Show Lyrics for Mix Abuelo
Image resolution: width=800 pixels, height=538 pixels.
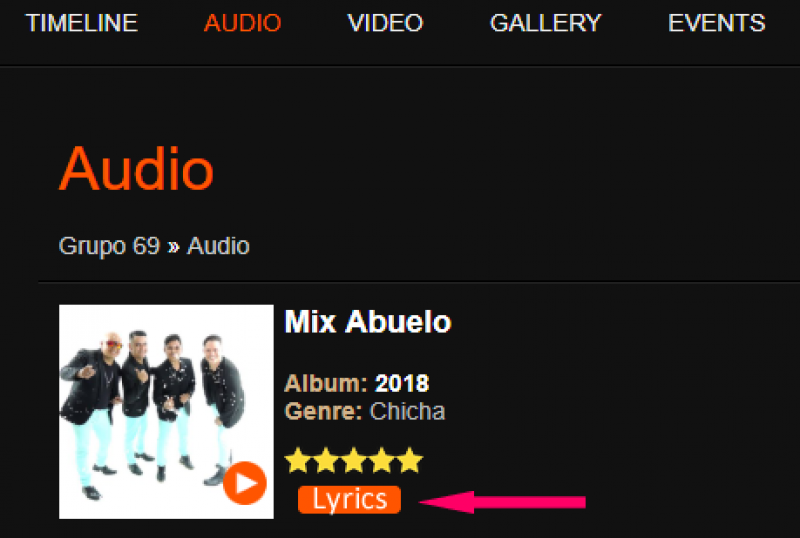tap(349, 499)
